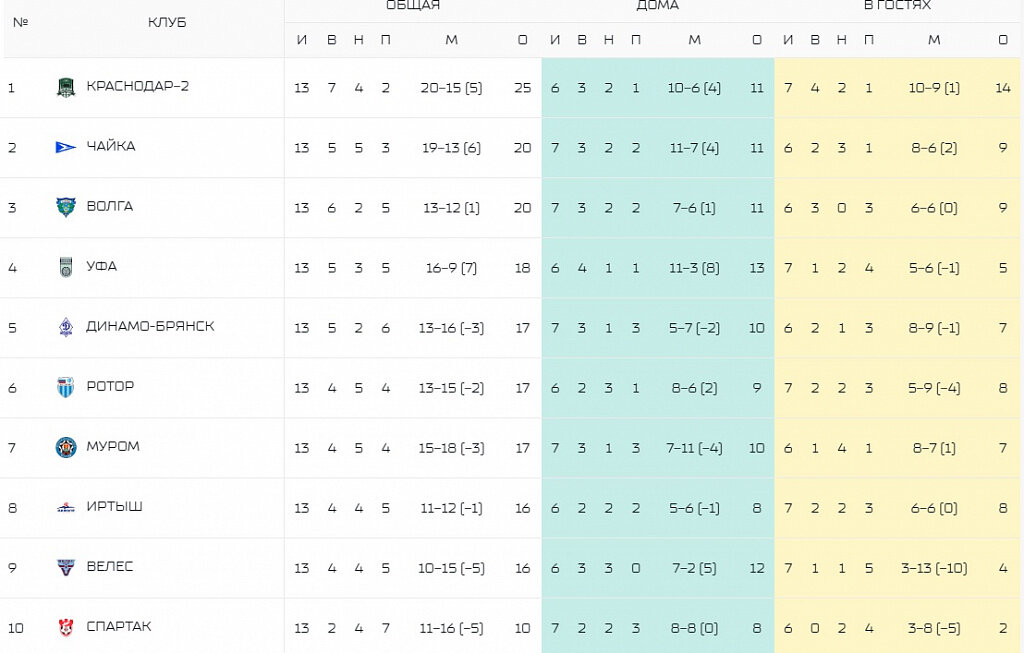Image resolution: width=1024 pixels, height=653 pixels.
Task: Click the Краснодар-2 club logo
Action: tap(66, 88)
